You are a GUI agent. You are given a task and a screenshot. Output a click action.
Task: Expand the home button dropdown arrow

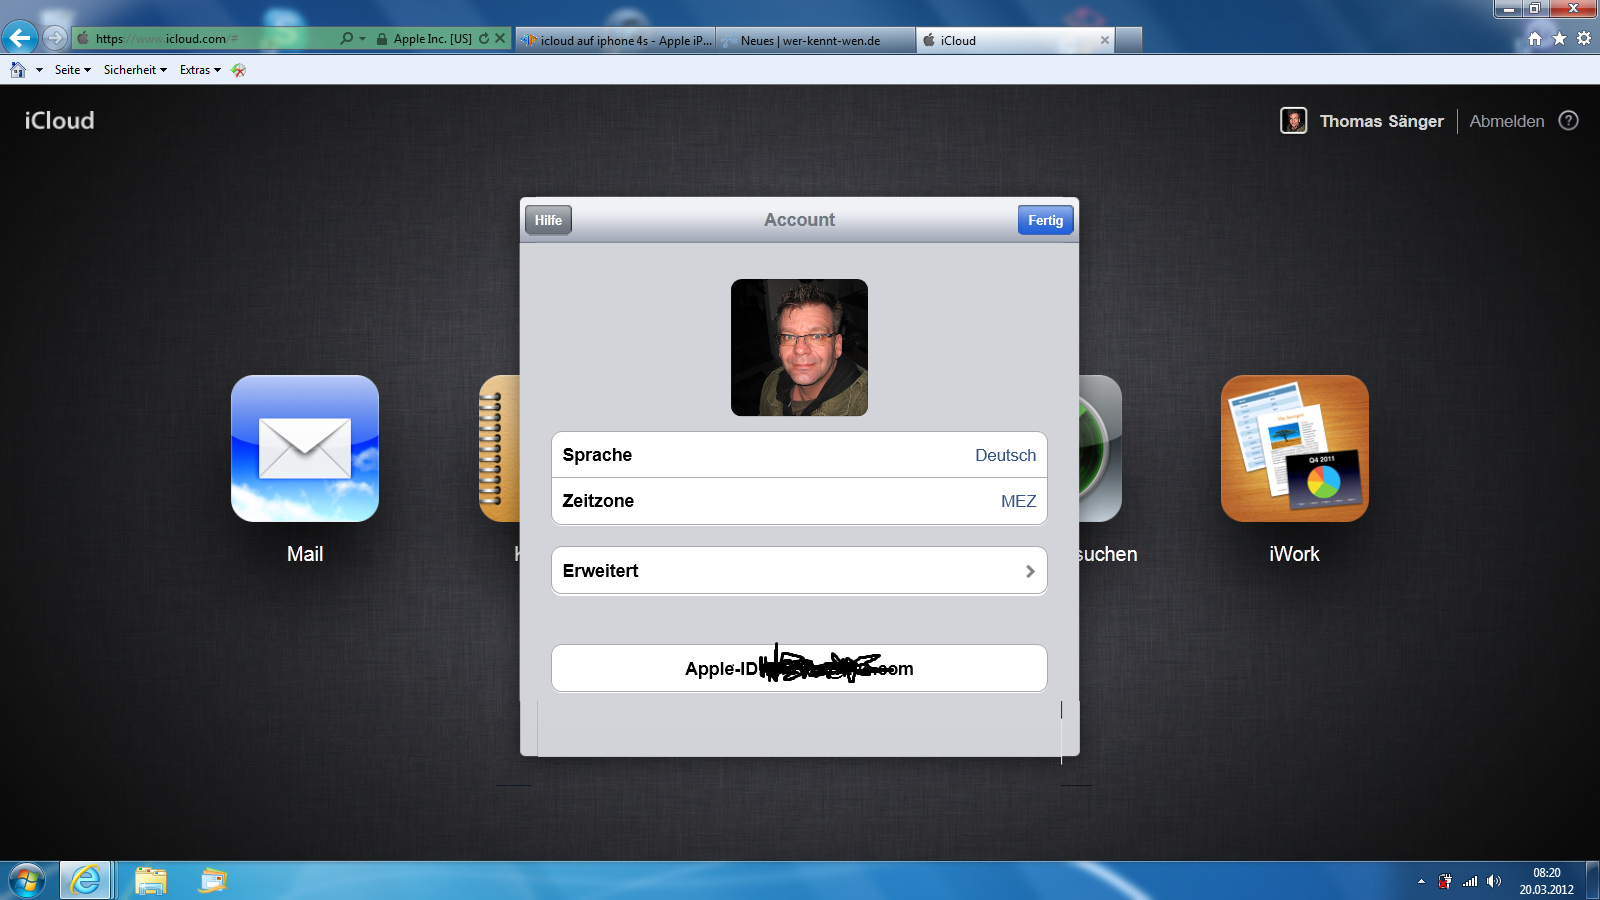[x=39, y=70]
